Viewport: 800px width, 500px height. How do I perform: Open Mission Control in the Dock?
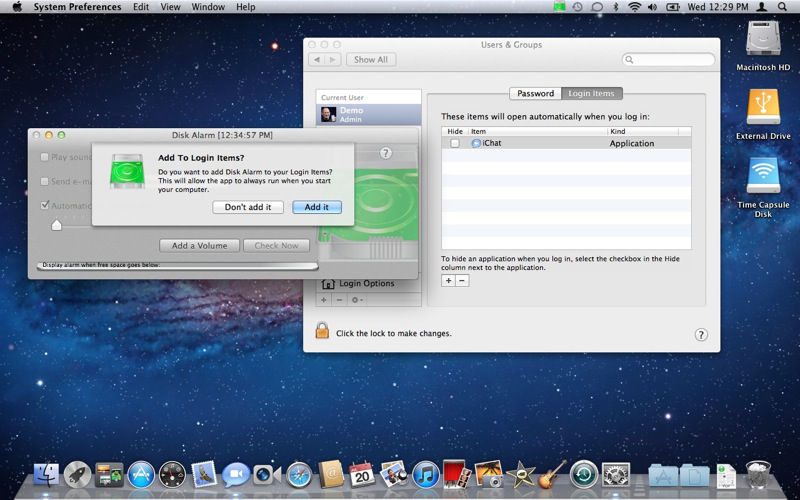tap(109, 474)
